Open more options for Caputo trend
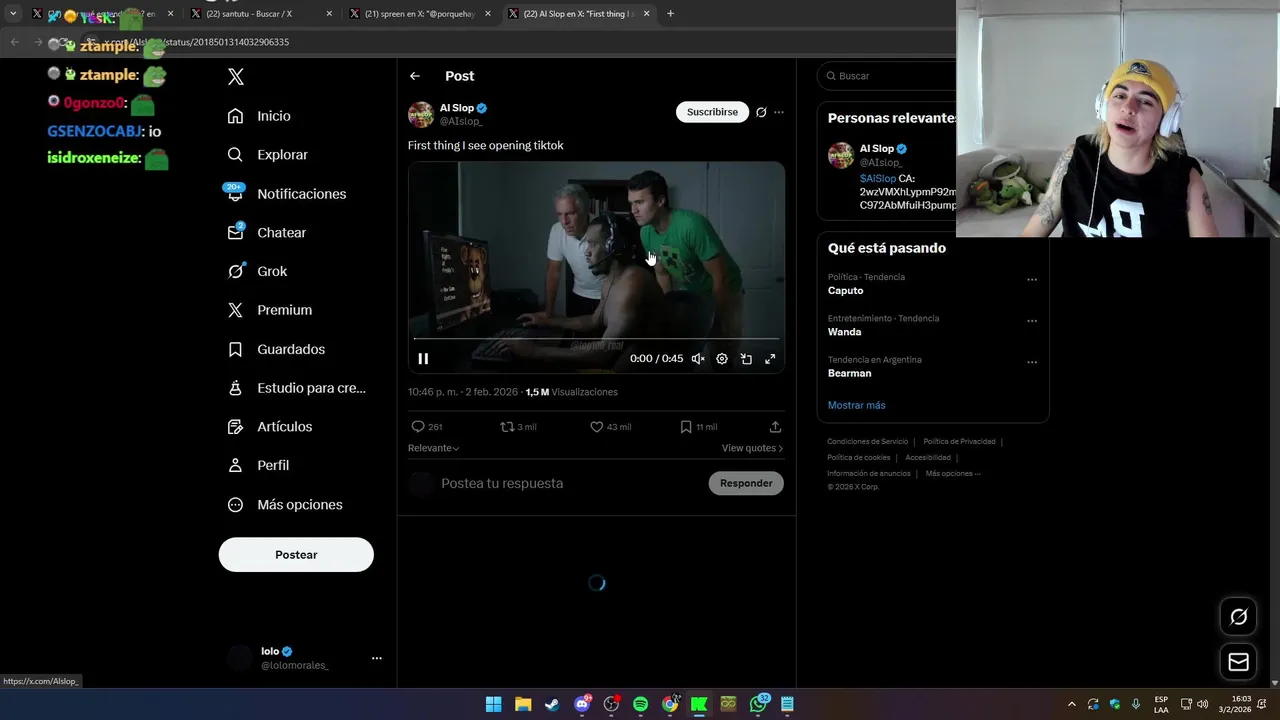The width and height of the screenshot is (1280, 720). point(1032,280)
